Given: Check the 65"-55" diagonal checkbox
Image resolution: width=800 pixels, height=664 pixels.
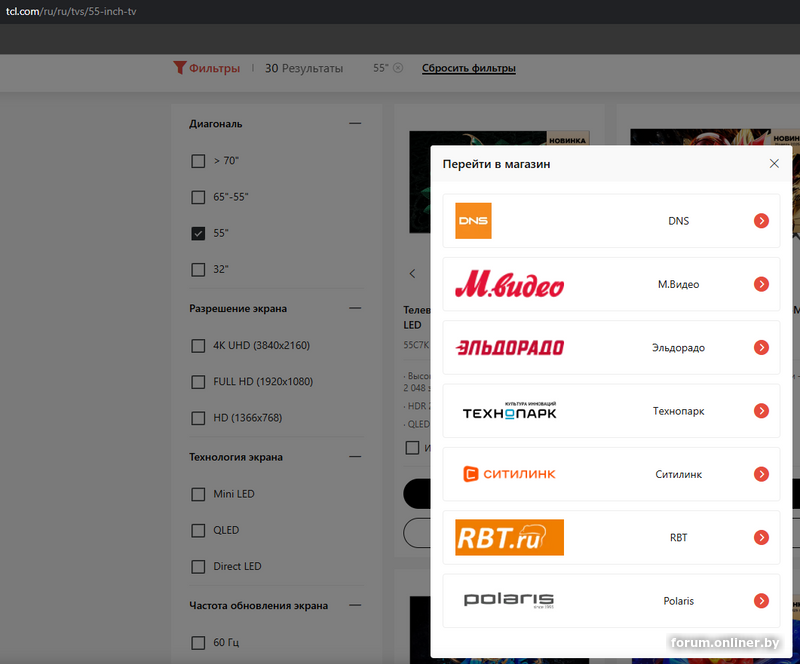Looking at the screenshot, I should click(x=198, y=198).
